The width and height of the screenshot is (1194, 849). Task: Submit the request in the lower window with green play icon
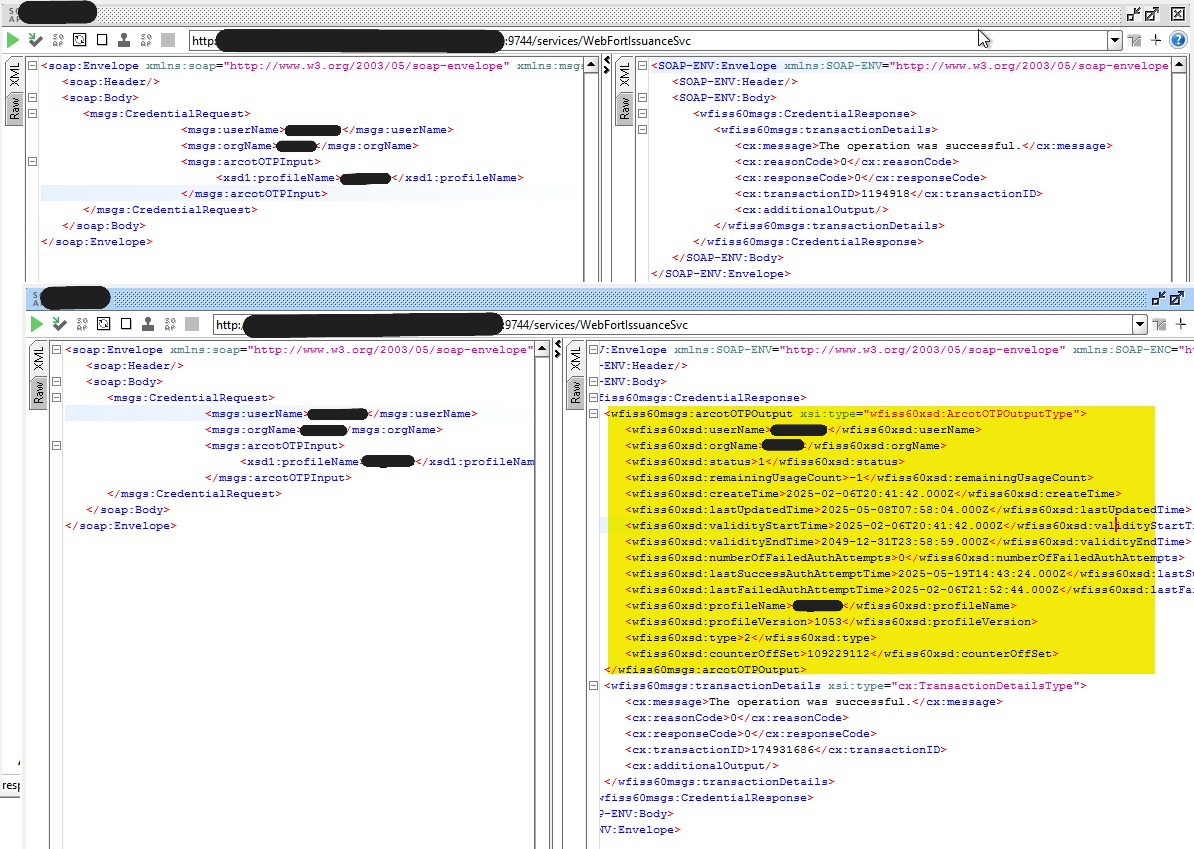(x=37, y=324)
